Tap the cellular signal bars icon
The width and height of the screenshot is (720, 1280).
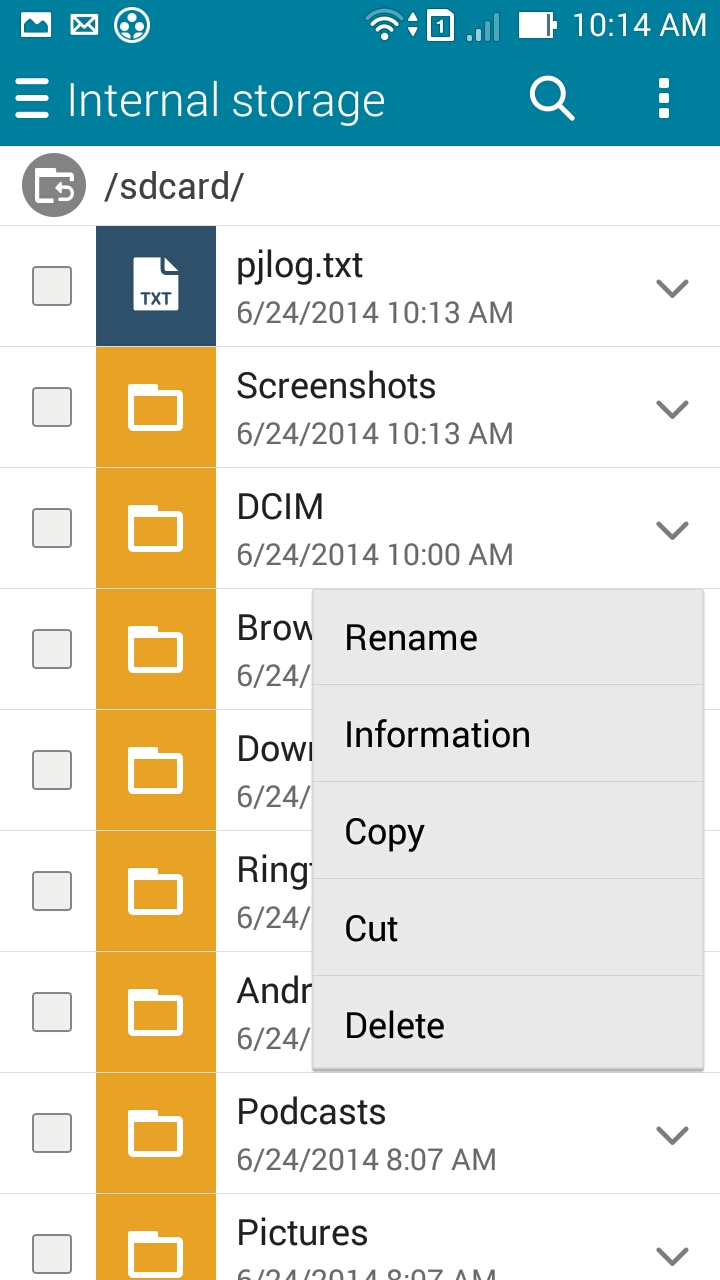tap(483, 26)
